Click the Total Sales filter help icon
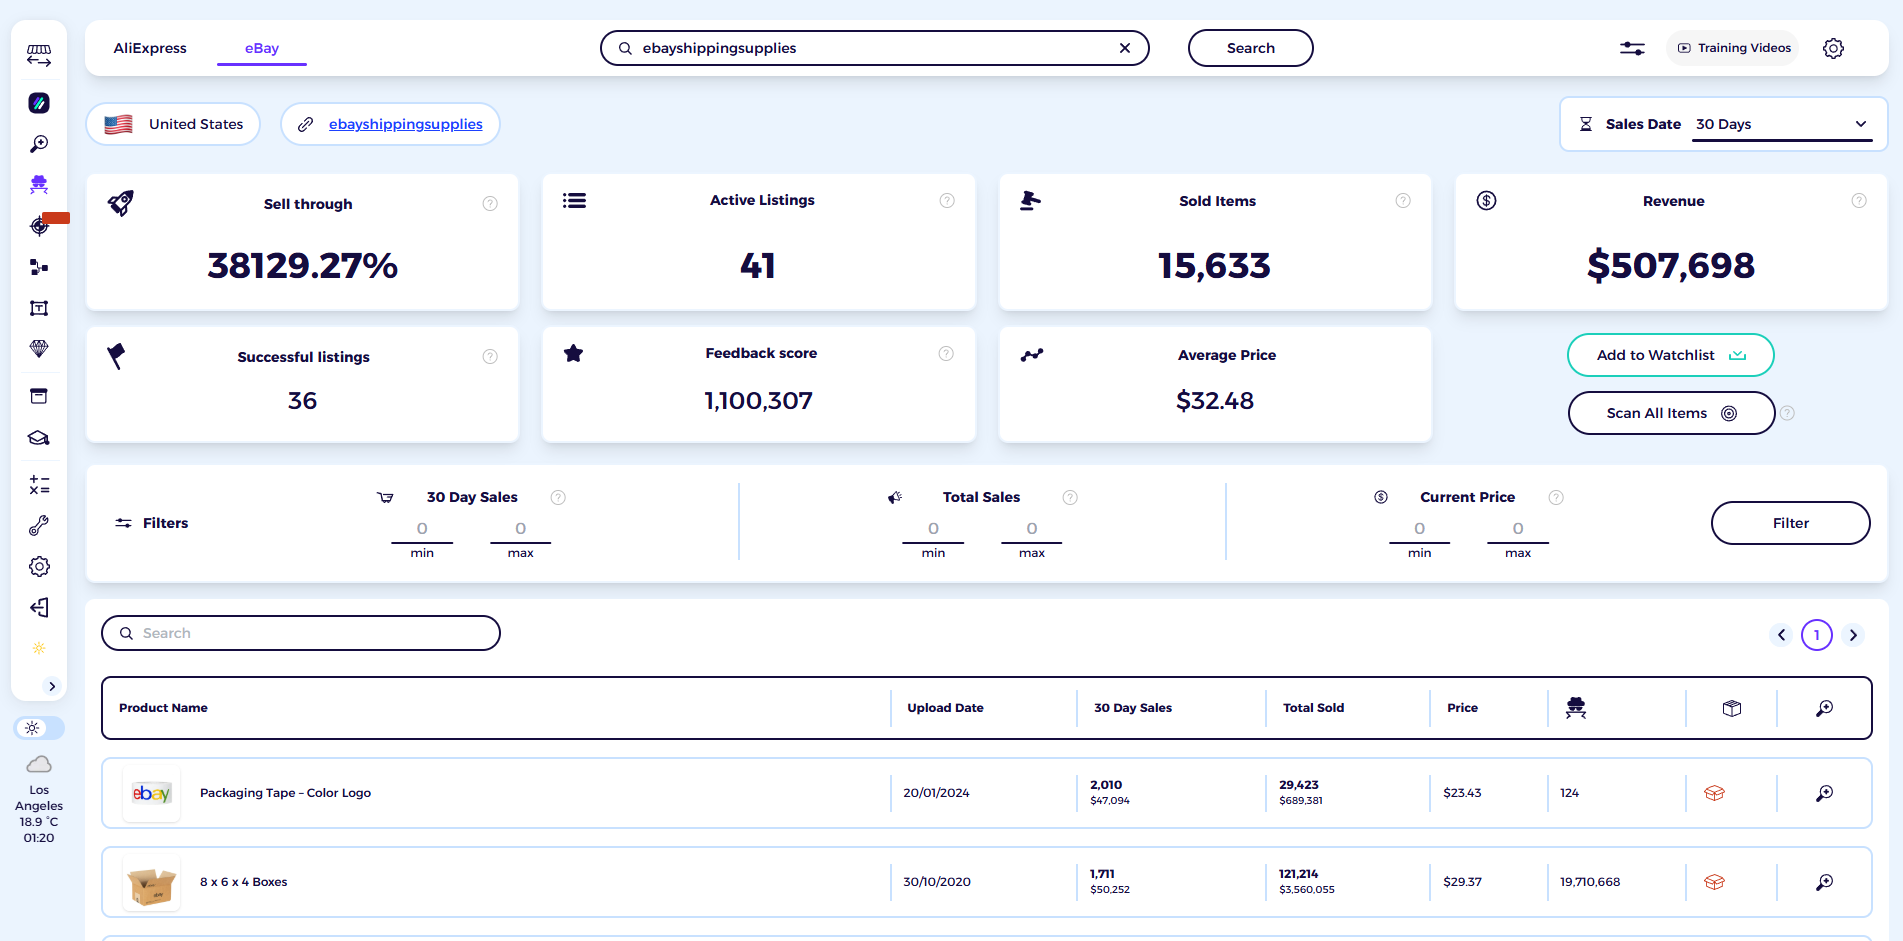 [x=1070, y=498]
